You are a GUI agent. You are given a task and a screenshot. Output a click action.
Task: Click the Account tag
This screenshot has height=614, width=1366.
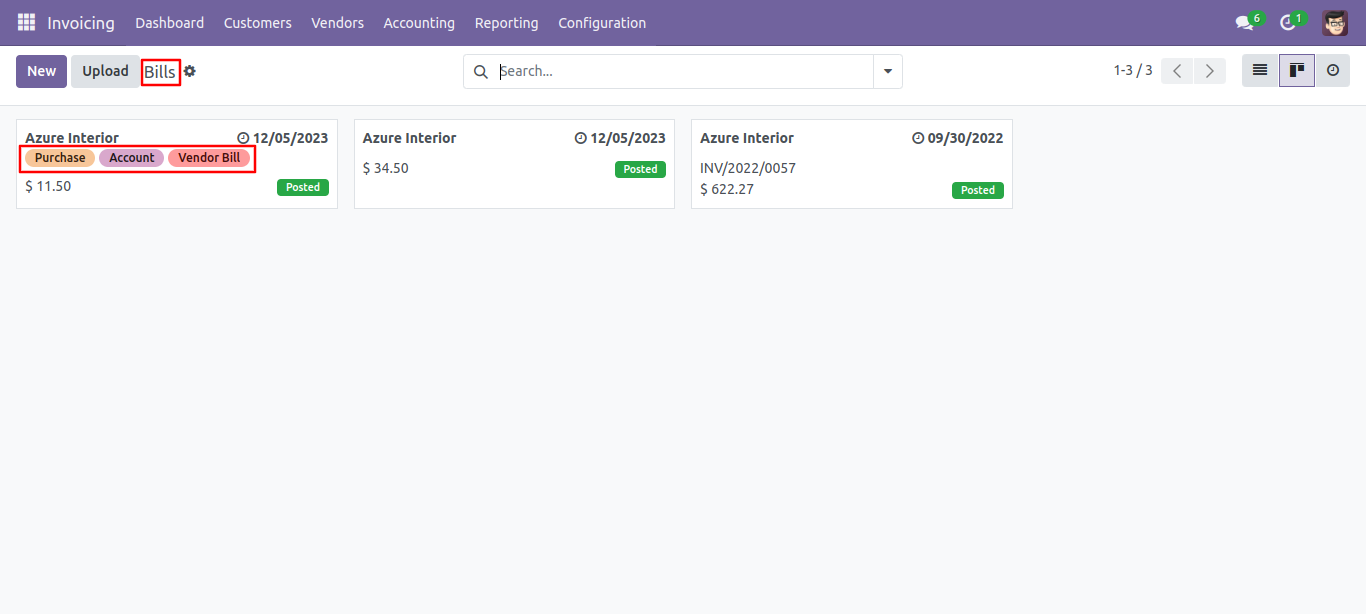coord(132,158)
